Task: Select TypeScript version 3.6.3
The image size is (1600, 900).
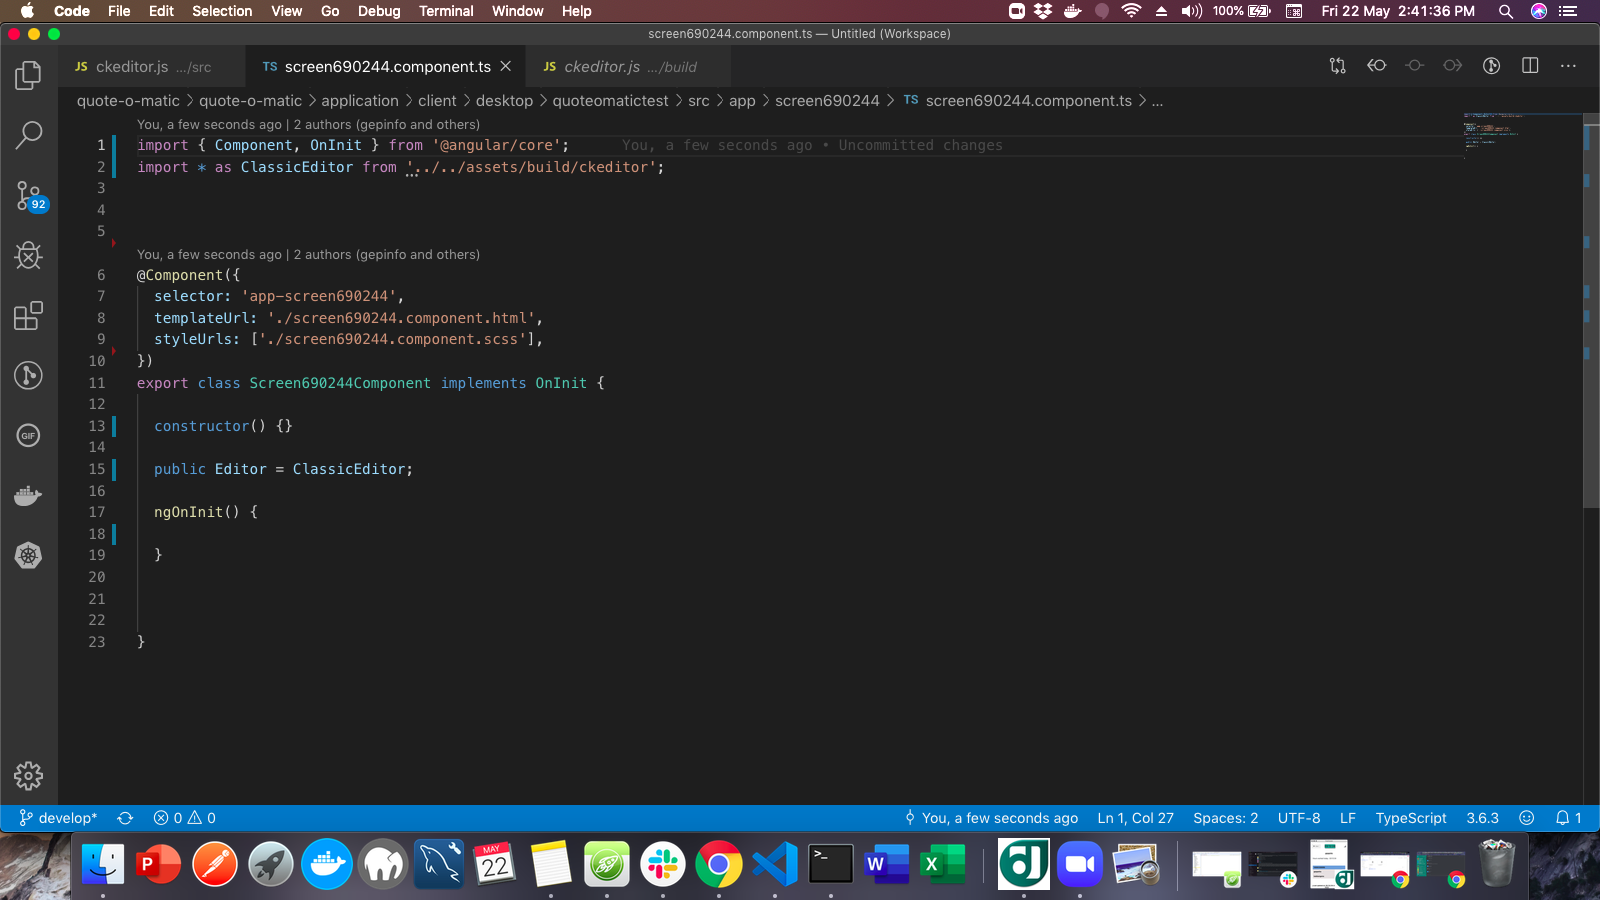Action: click(x=1483, y=818)
